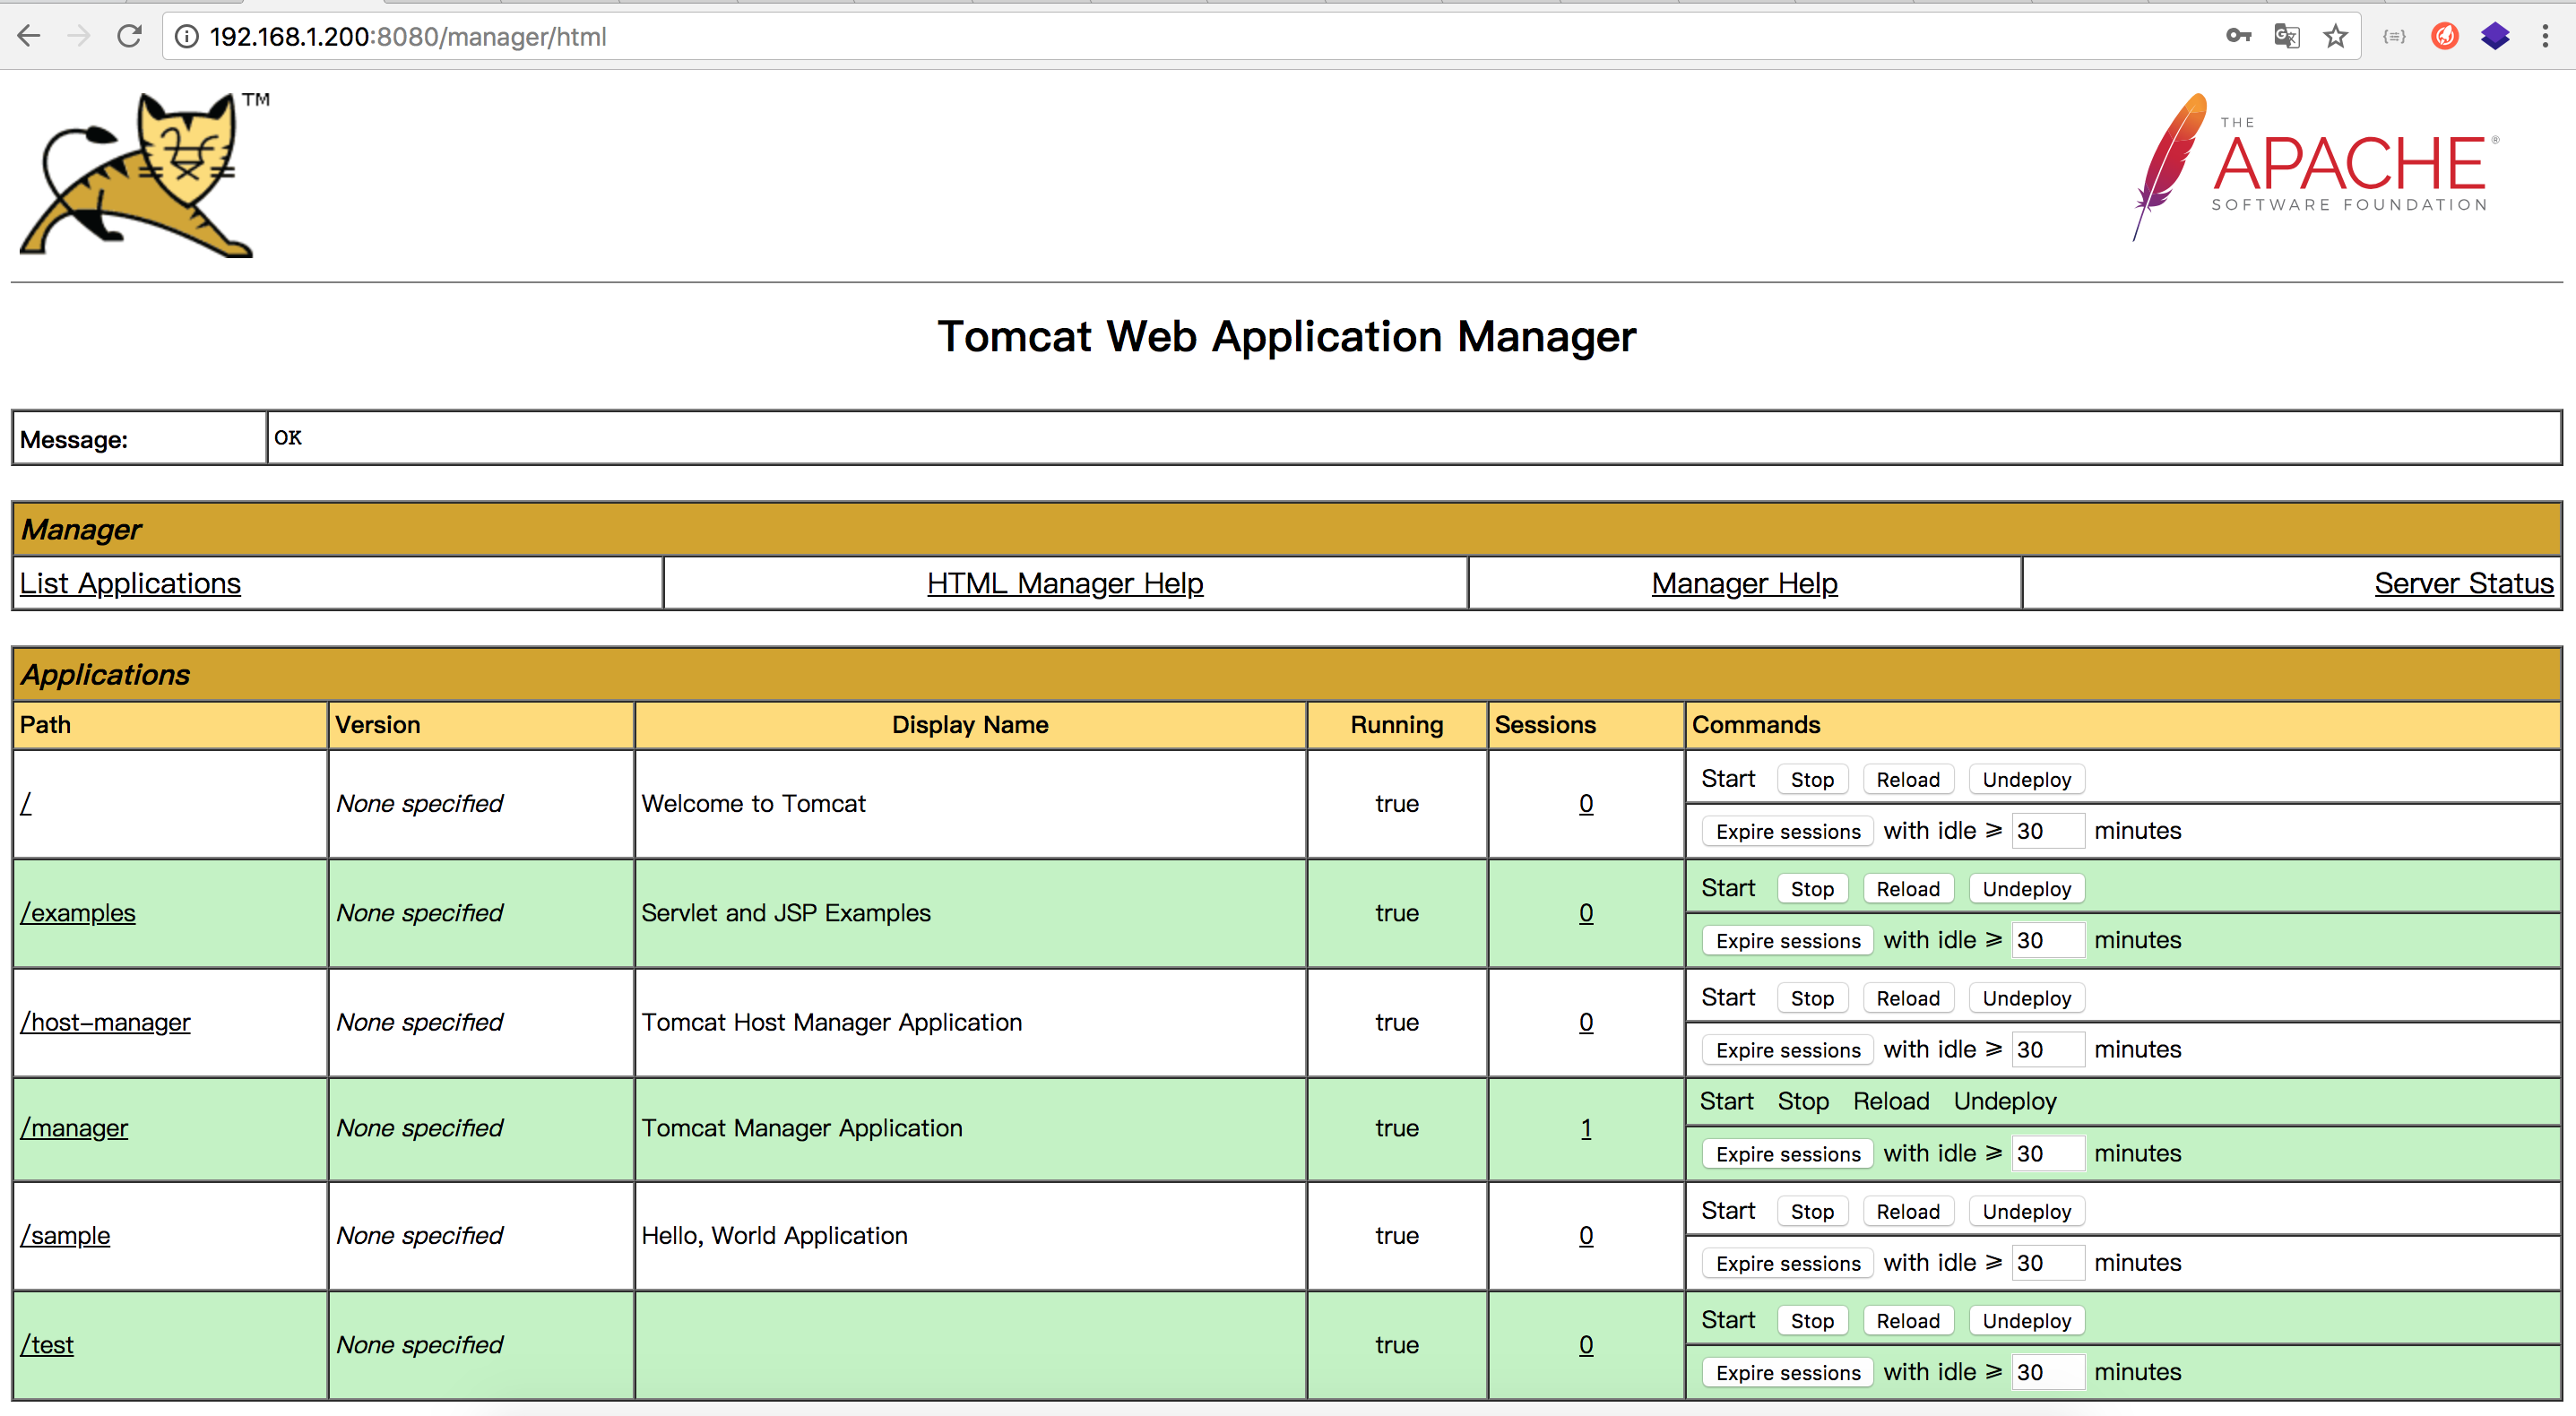Click idle minutes field for root application

tap(2048, 831)
